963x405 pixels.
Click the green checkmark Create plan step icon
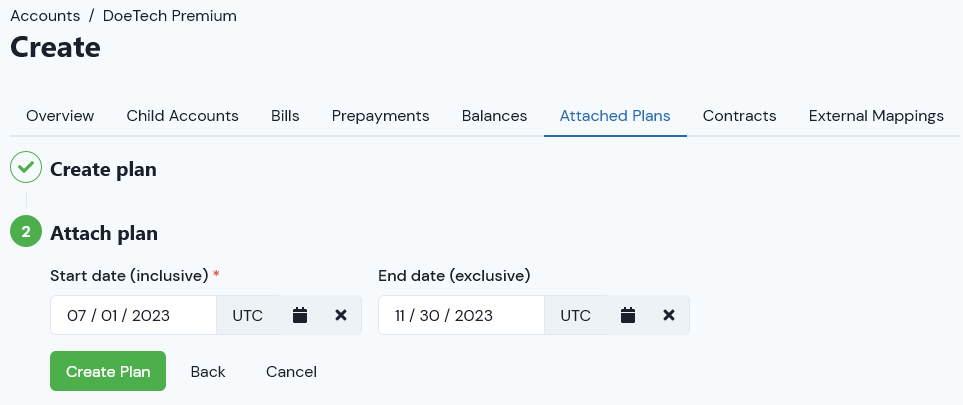click(x=26, y=168)
